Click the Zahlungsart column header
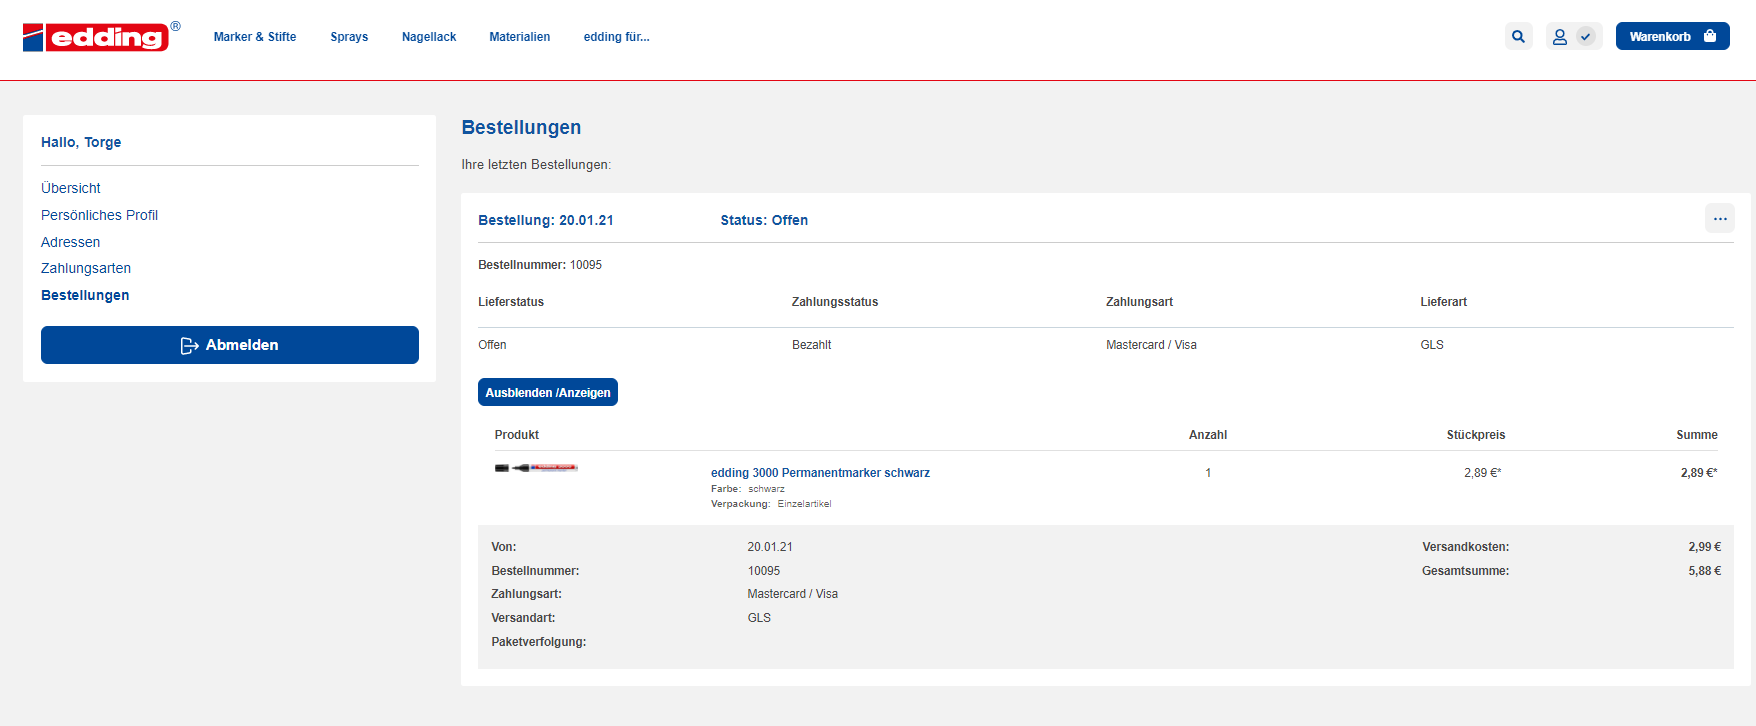The height and width of the screenshot is (726, 1756). pos(1139,302)
